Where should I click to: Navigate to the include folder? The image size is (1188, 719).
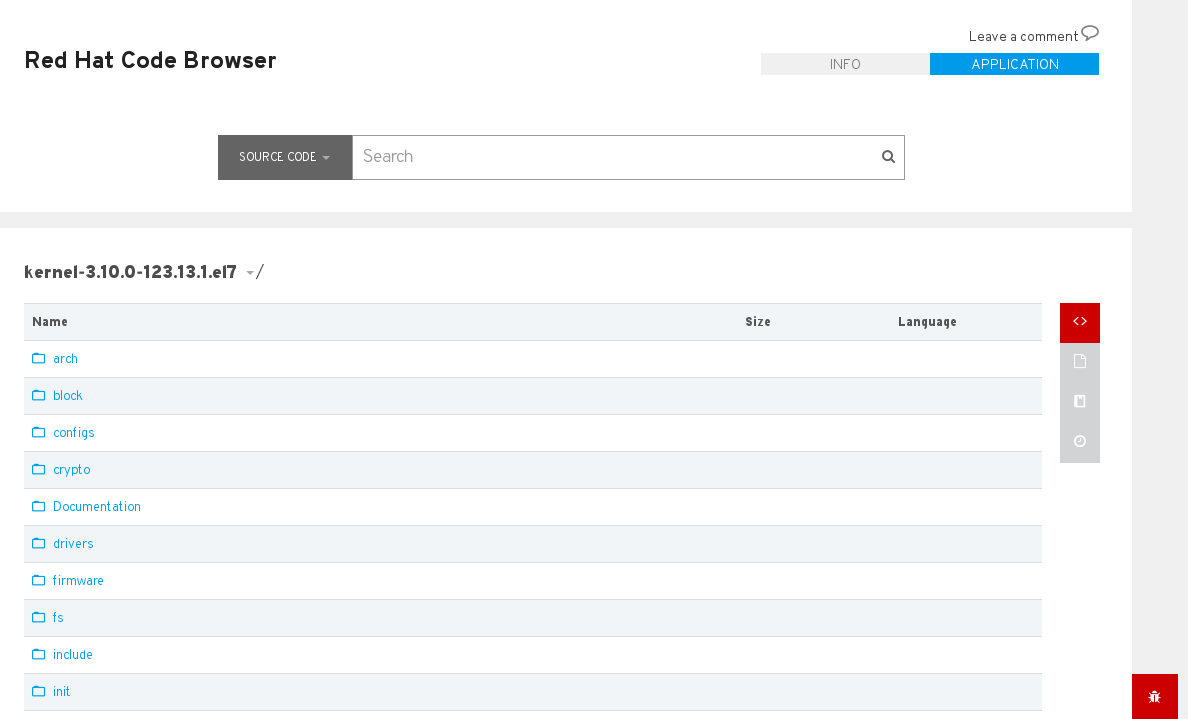72,654
